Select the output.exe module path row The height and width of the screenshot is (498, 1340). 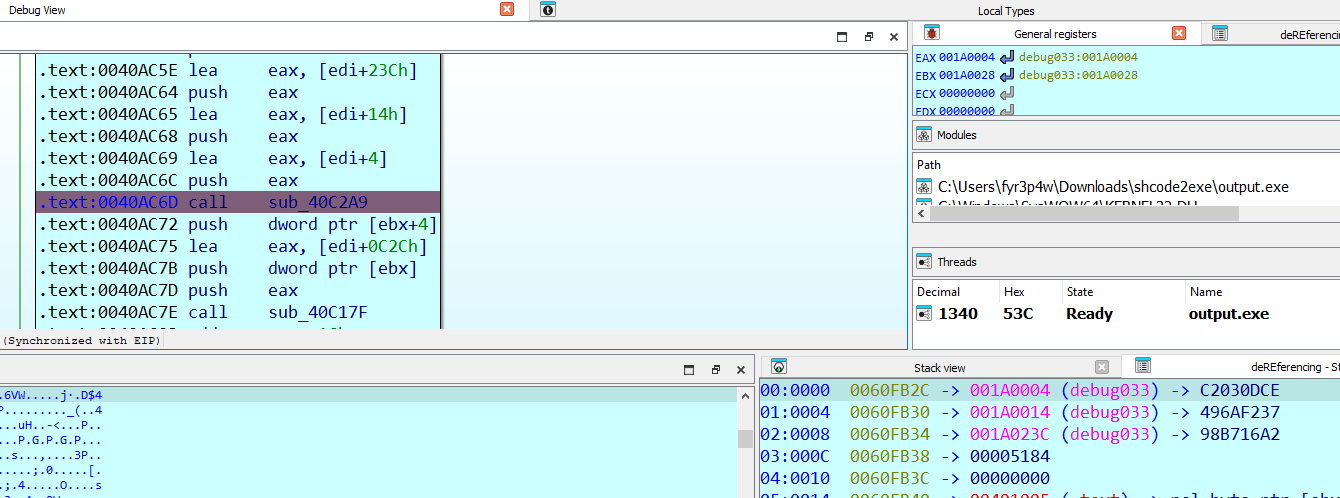1112,187
